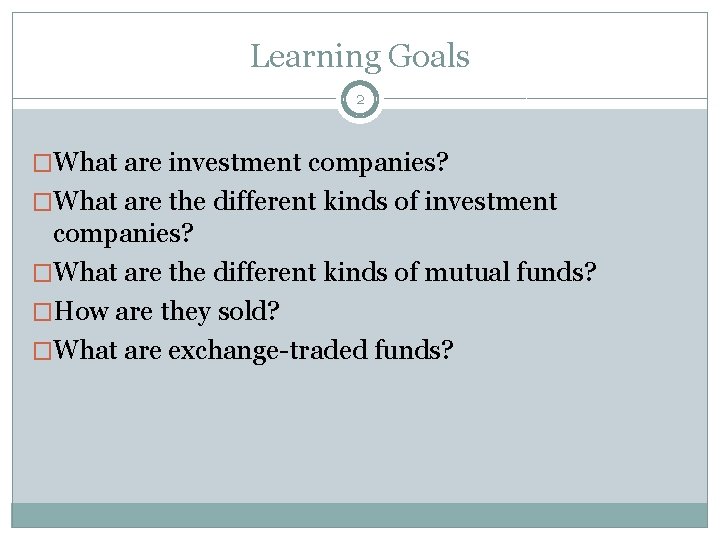Click the white title band beside the heading
Viewport: 720px width, 540px height.
600,57
